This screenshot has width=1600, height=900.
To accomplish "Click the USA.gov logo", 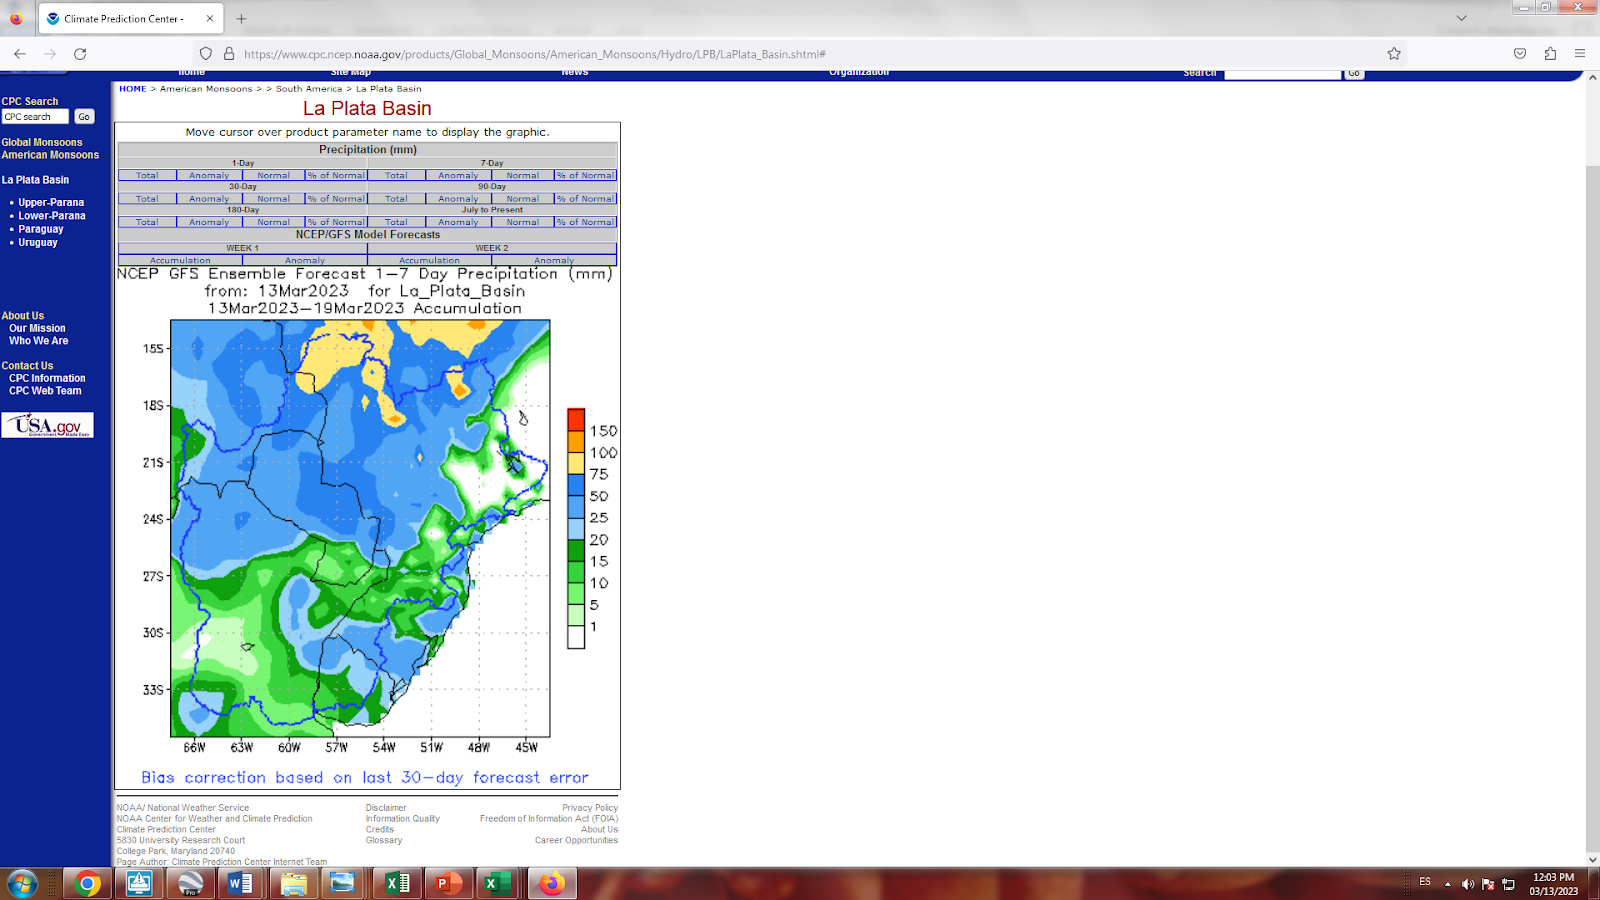I will coord(47,425).
